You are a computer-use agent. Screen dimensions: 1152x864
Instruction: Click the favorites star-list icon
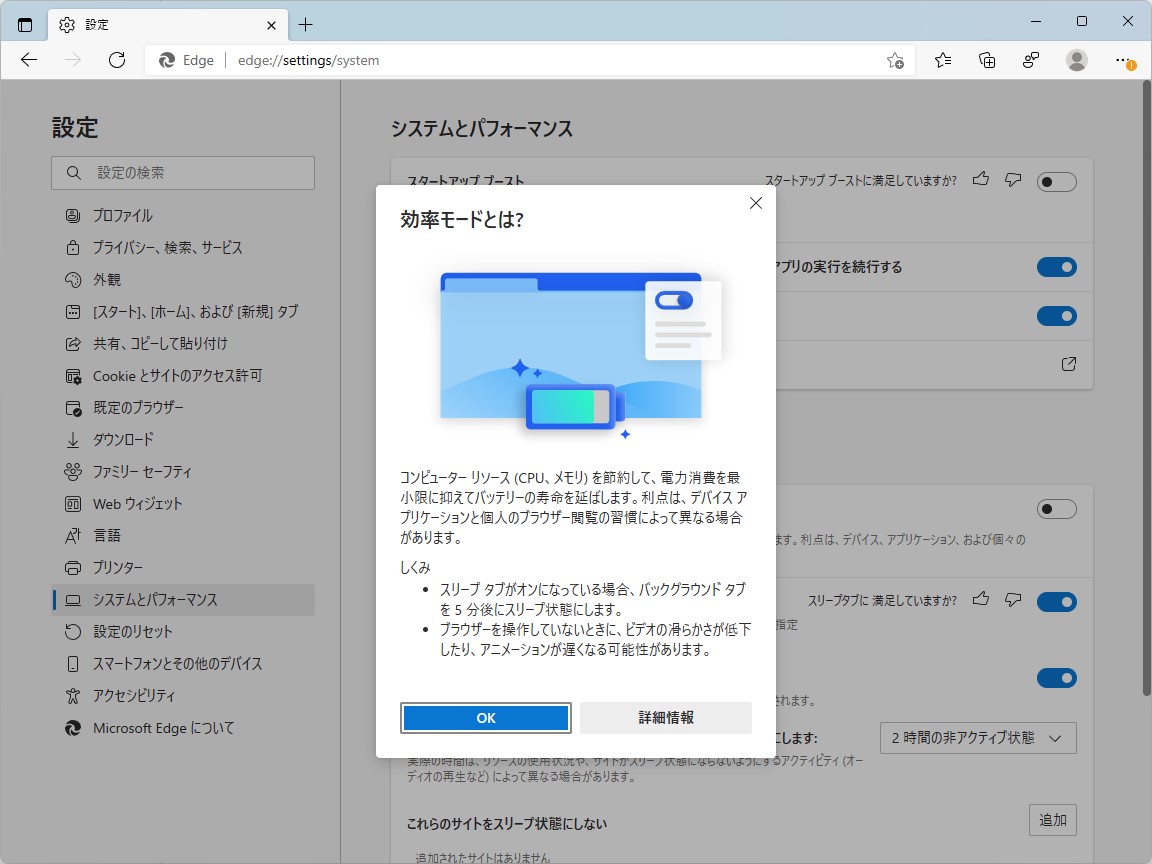click(x=941, y=60)
